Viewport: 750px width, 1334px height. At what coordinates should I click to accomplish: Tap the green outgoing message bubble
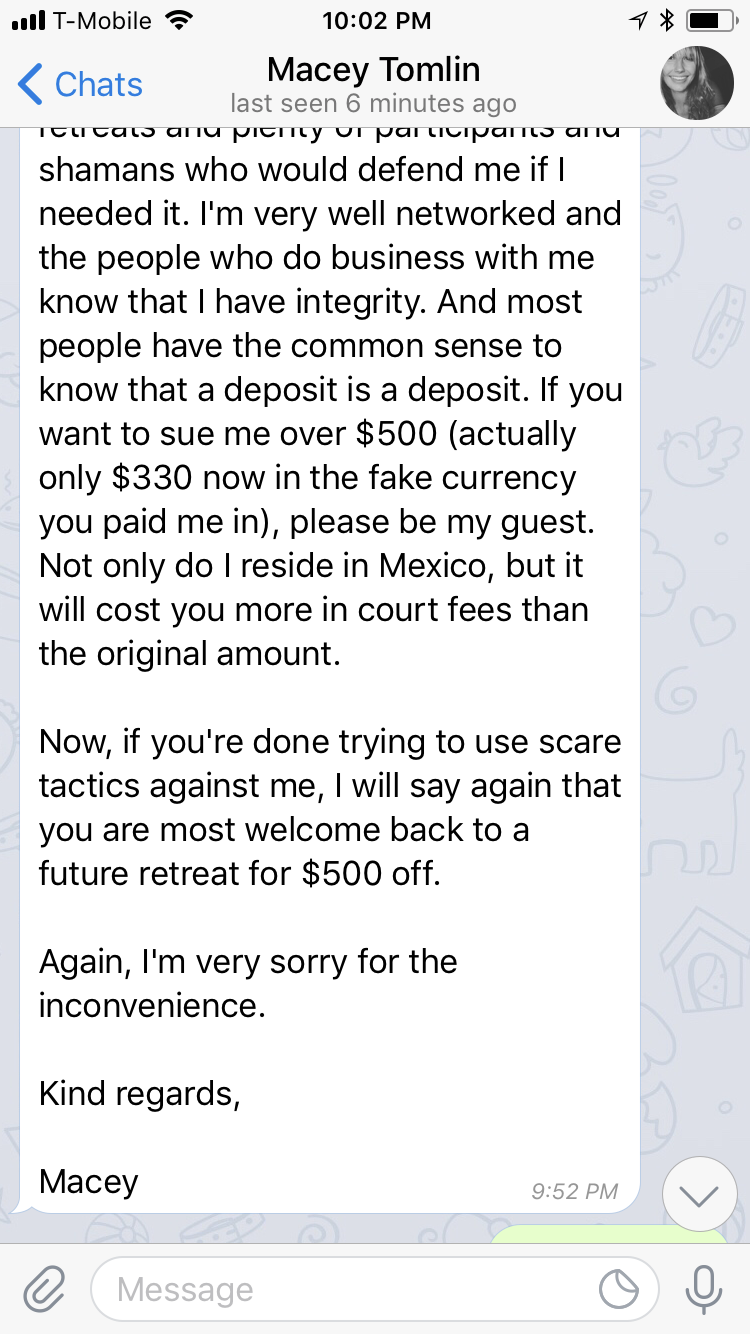(x=610, y=1236)
